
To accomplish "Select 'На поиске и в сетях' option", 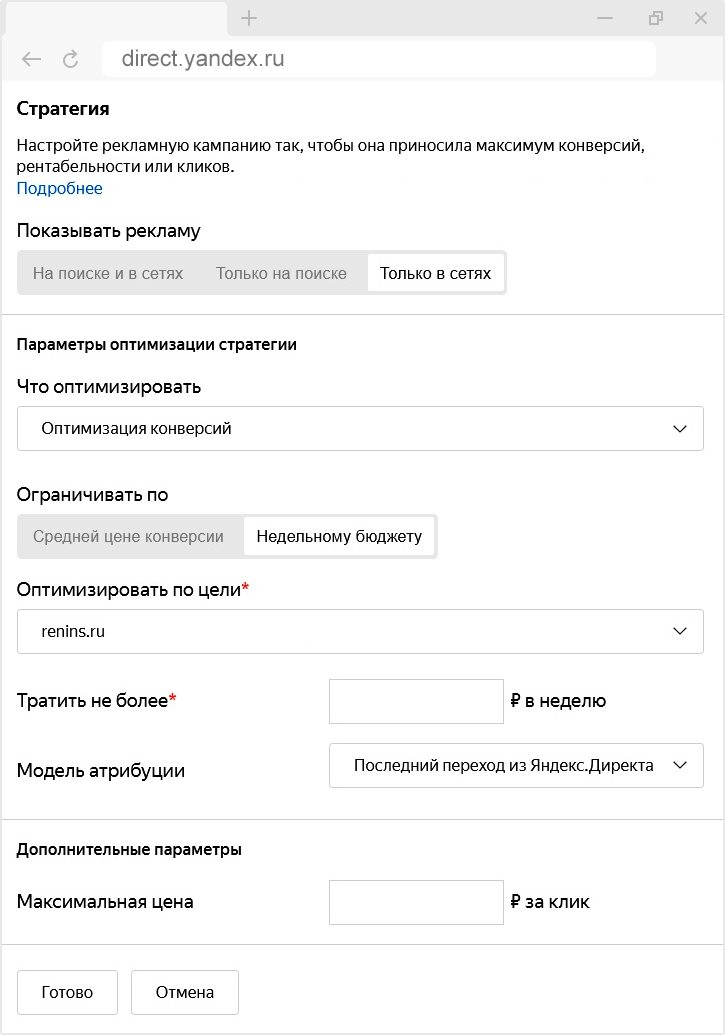I will click(x=108, y=273).
